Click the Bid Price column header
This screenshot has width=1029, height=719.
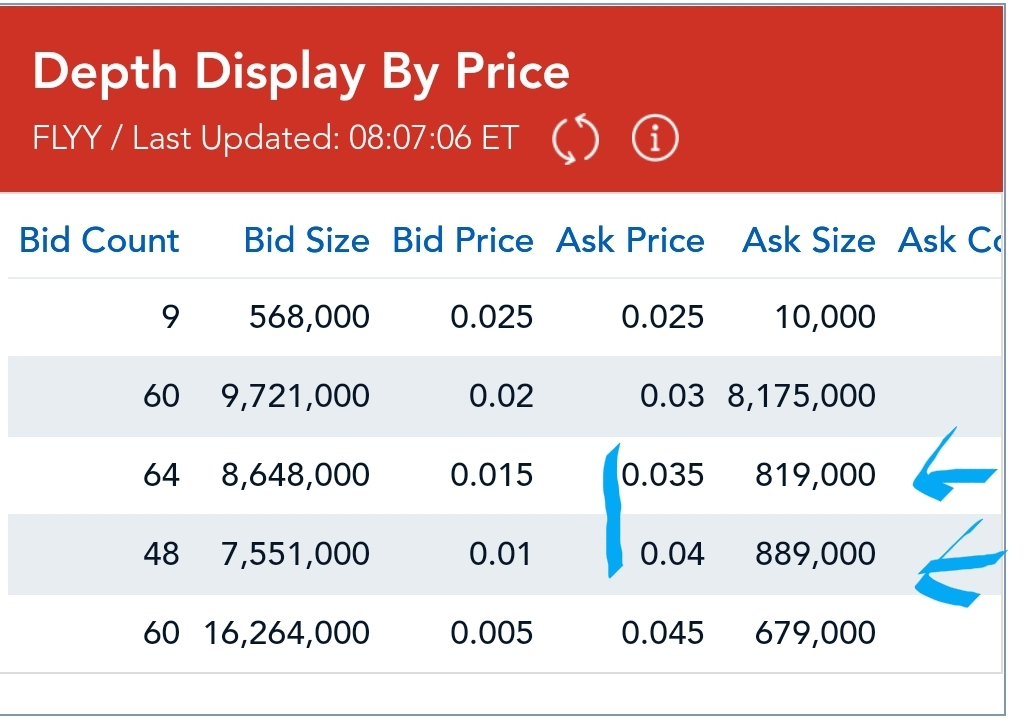pos(463,241)
